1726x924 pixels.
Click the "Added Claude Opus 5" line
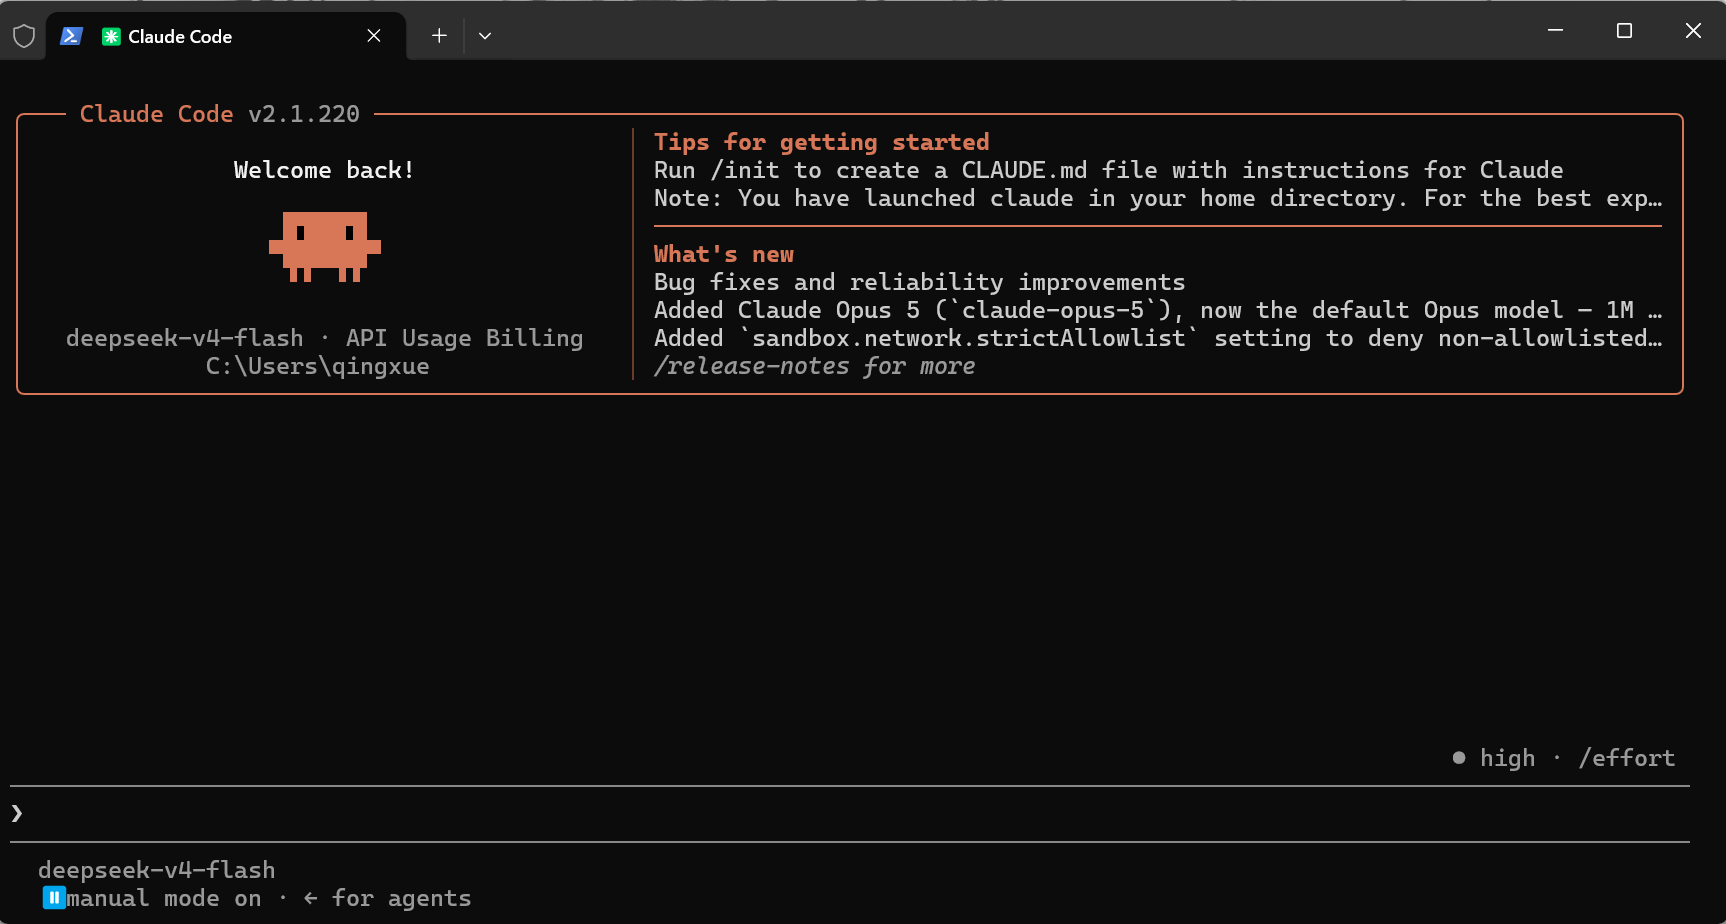coord(1158,310)
